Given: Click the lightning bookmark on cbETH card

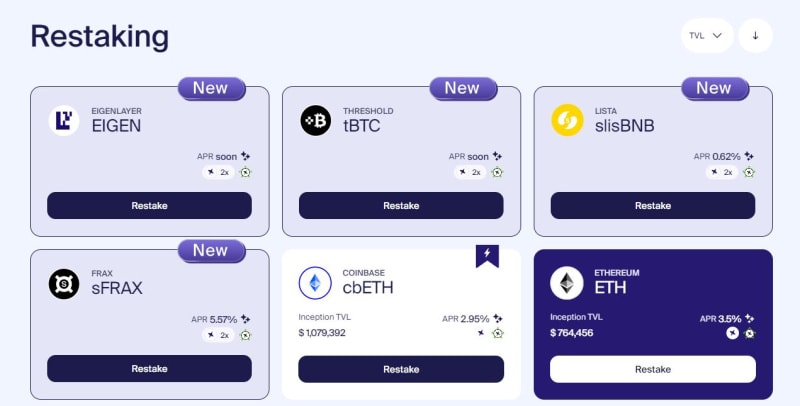Looking at the screenshot, I should point(487,256).
